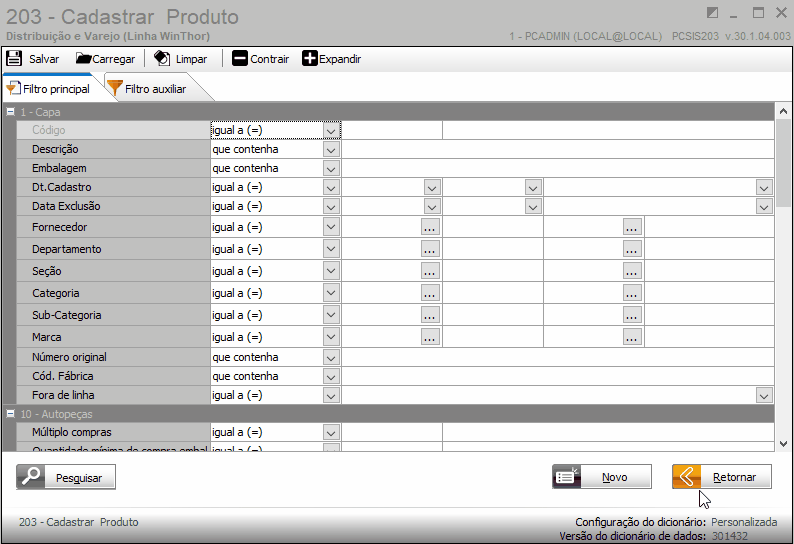The height and width of the screenshot is (544, 794).
Task: Open first Categoria lookup ellipsis button
Action: 430,293
